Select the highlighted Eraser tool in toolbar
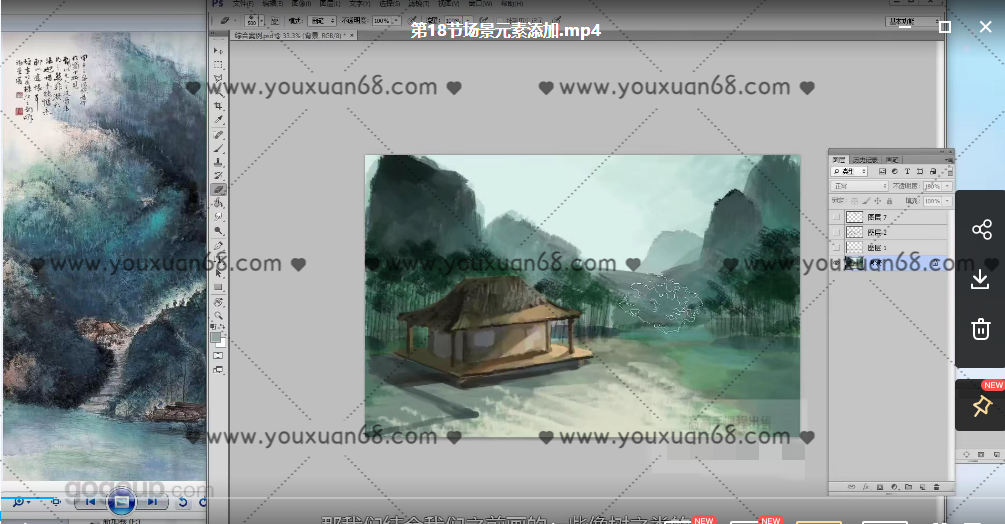Screen dimensions: 1005x524 click(x=218, y=190)
